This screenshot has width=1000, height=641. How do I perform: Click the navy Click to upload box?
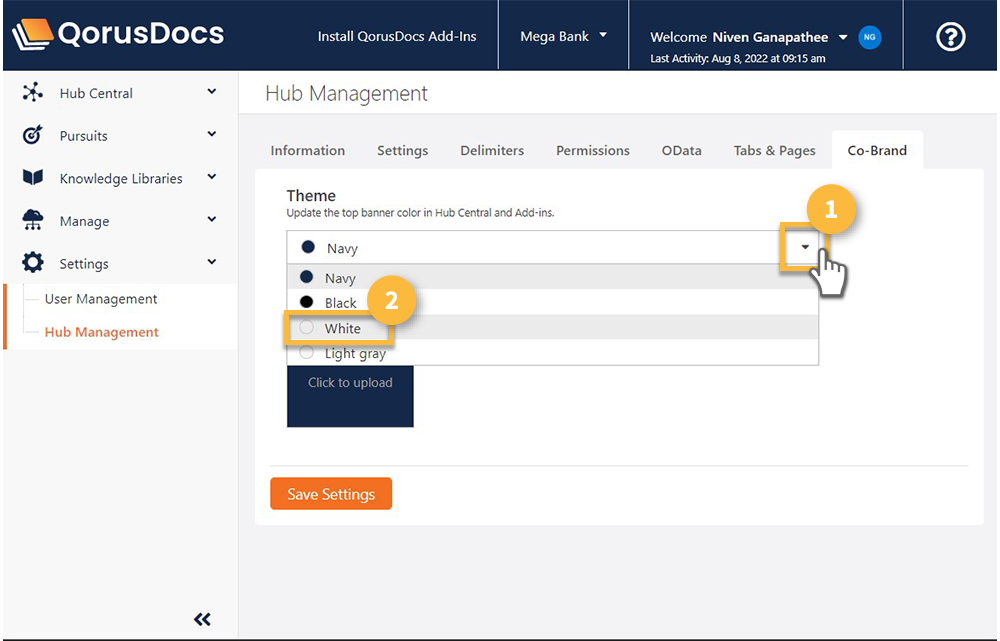point(350,395)
